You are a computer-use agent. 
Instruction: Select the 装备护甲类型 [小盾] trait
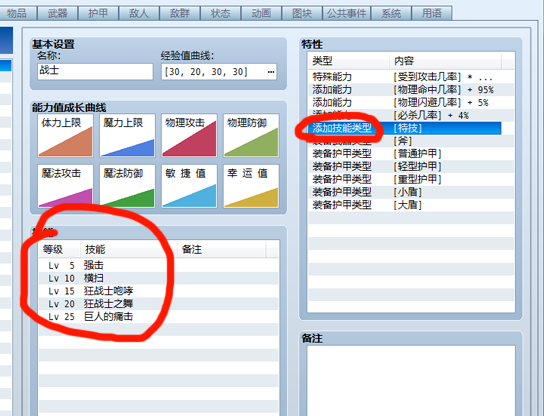[x=411, y=192]
